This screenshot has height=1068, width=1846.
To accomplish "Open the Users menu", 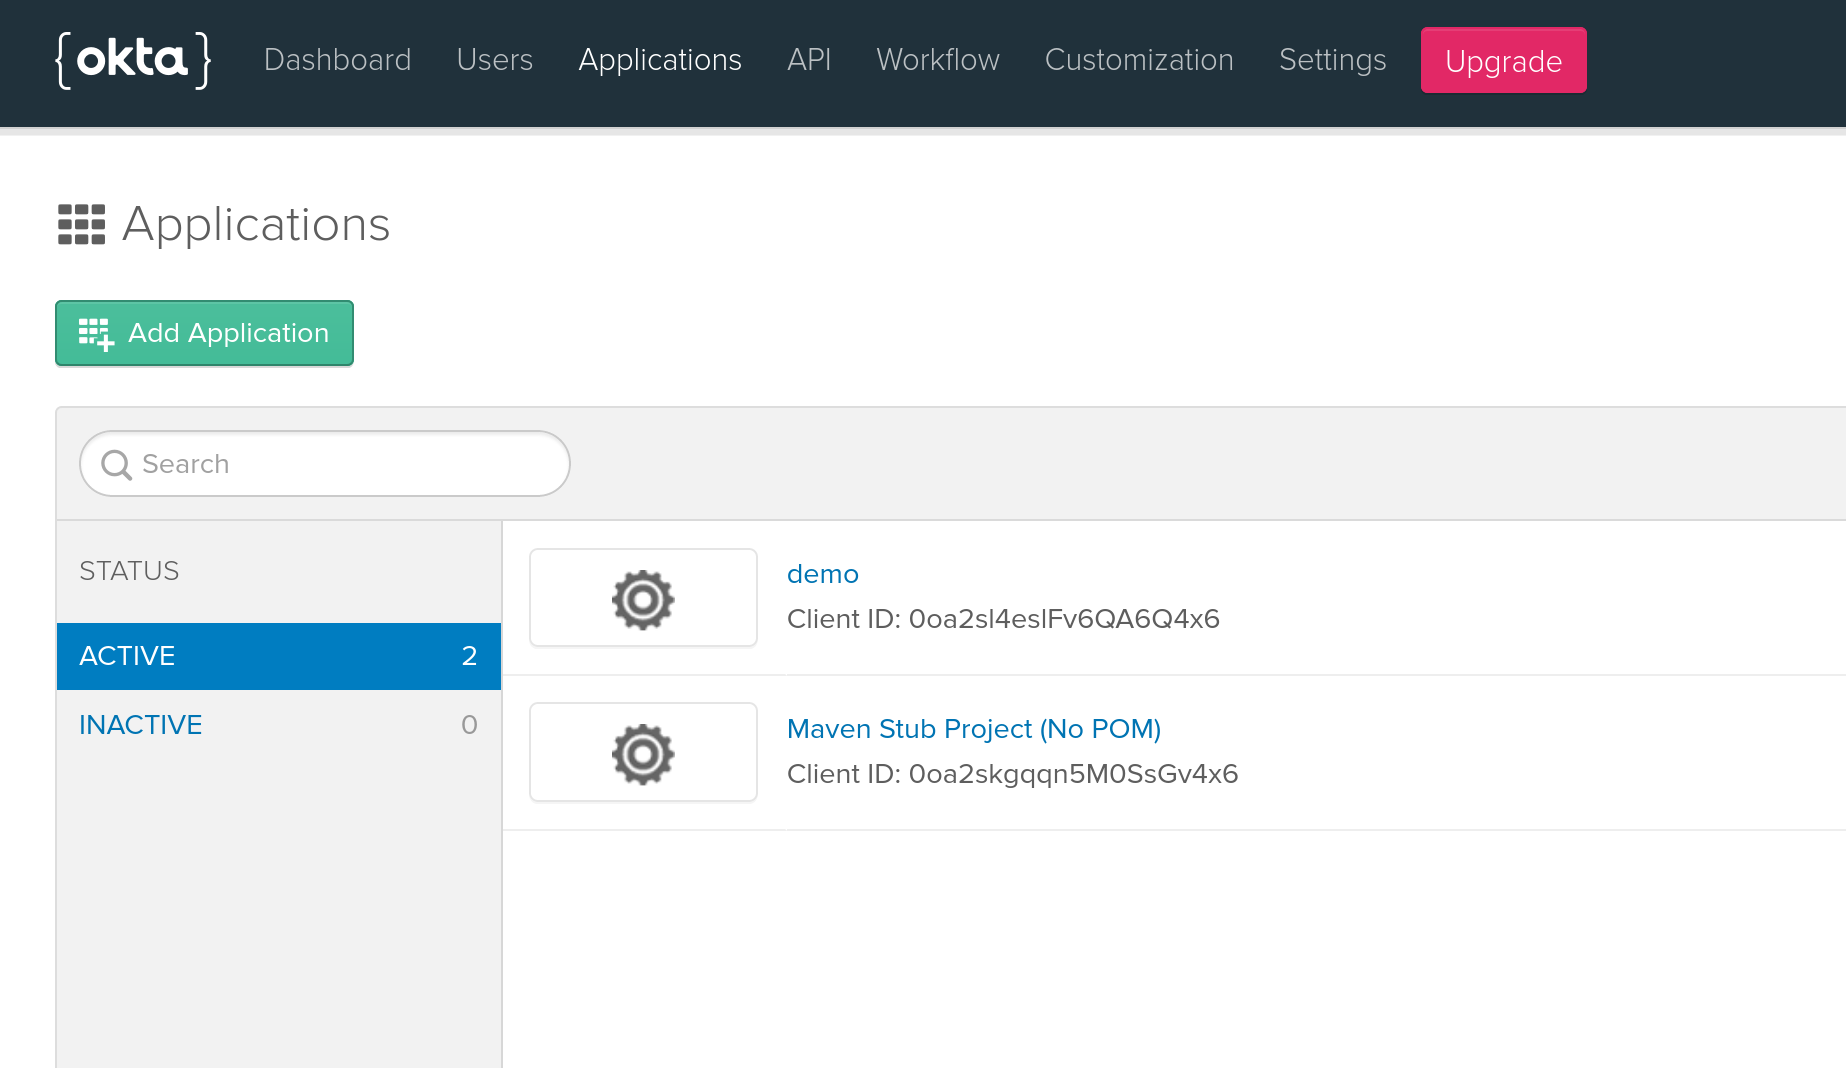I will (494, 60).
